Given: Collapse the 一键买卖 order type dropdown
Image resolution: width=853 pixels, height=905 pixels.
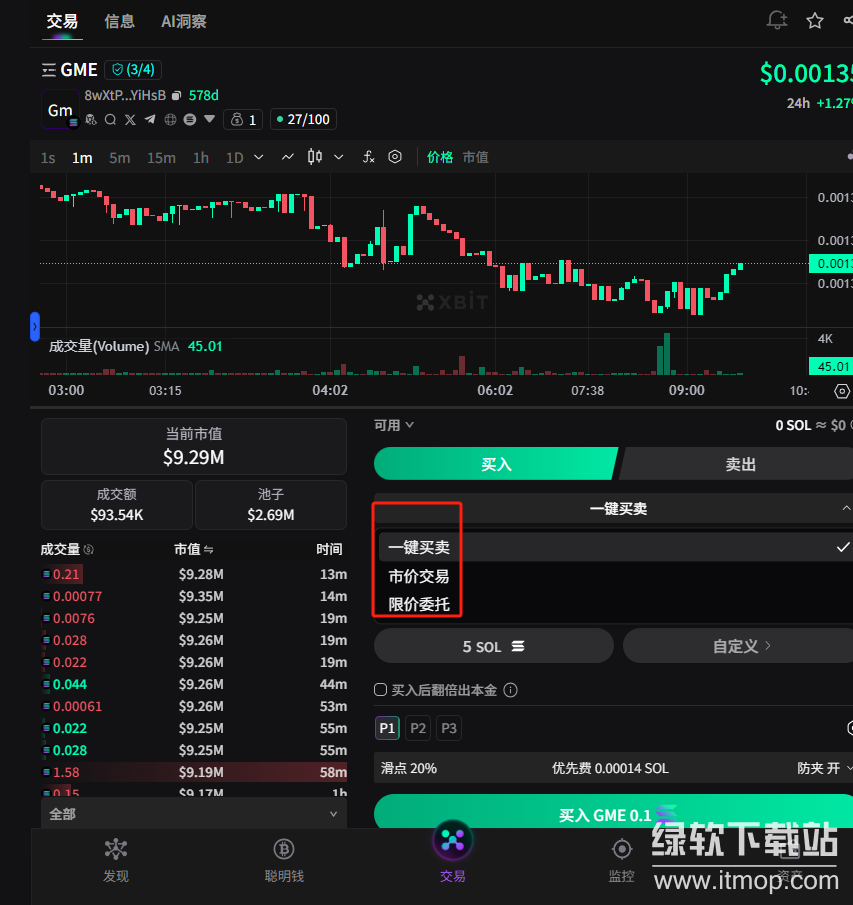Looking at the screenshot, I should (846, 508).
